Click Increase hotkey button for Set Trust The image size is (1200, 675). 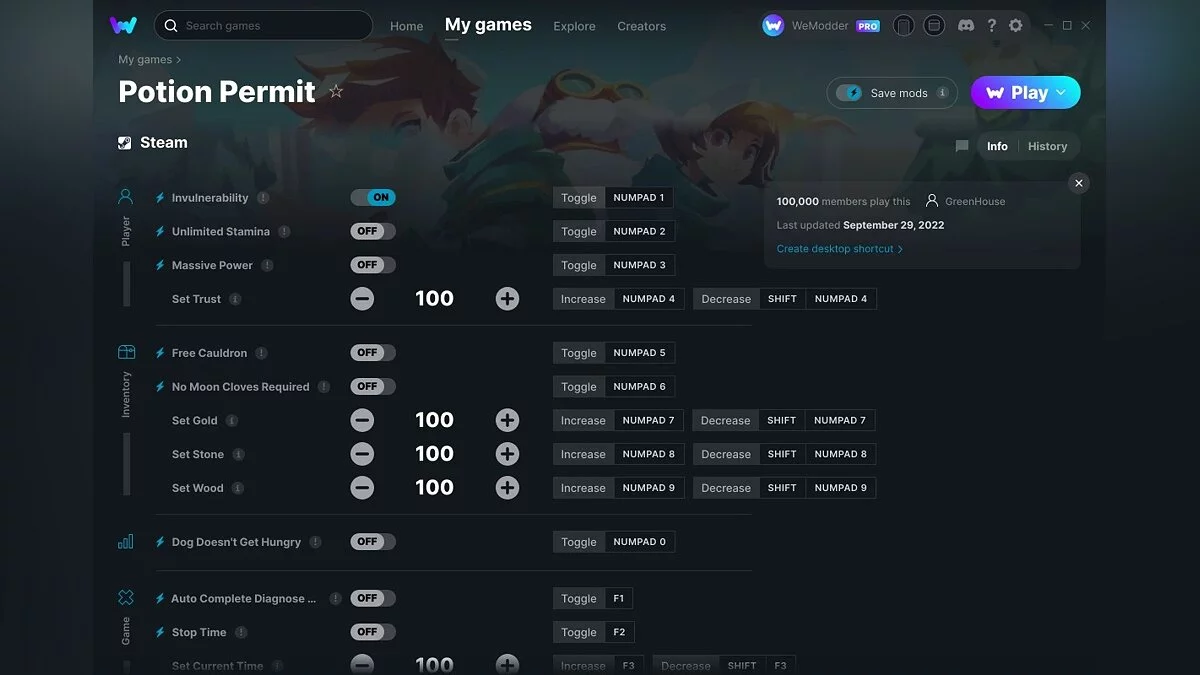583,299
